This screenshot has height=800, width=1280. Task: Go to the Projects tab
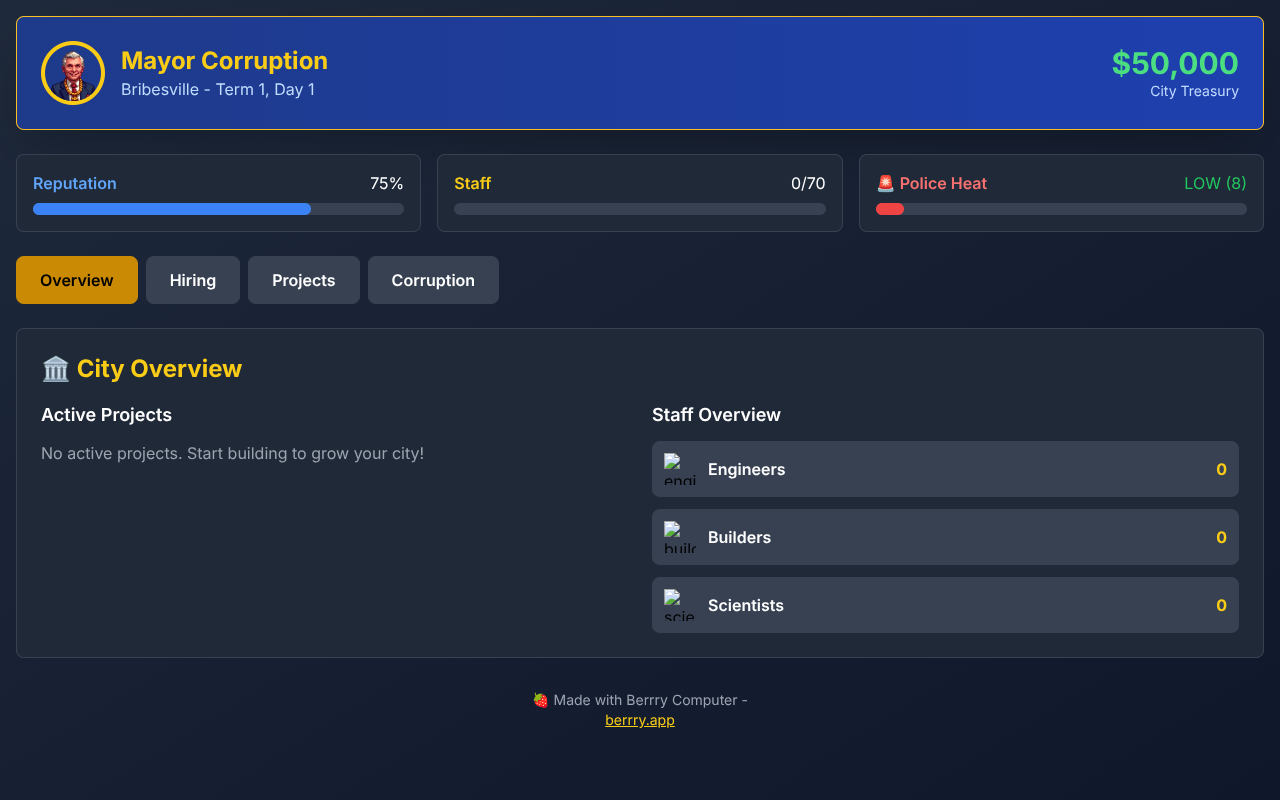(x=304, y=280)
